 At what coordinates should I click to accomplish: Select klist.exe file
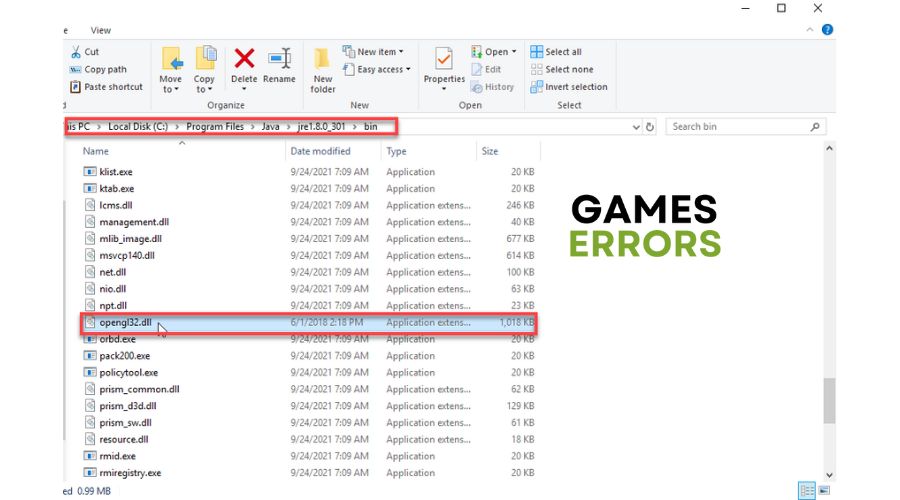pyautogui.click(x=308, y=172)
